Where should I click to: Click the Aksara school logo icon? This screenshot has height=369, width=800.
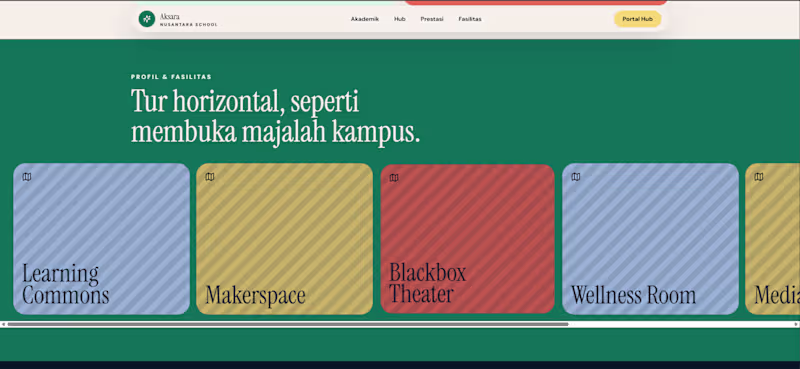[x=147, y=19]
